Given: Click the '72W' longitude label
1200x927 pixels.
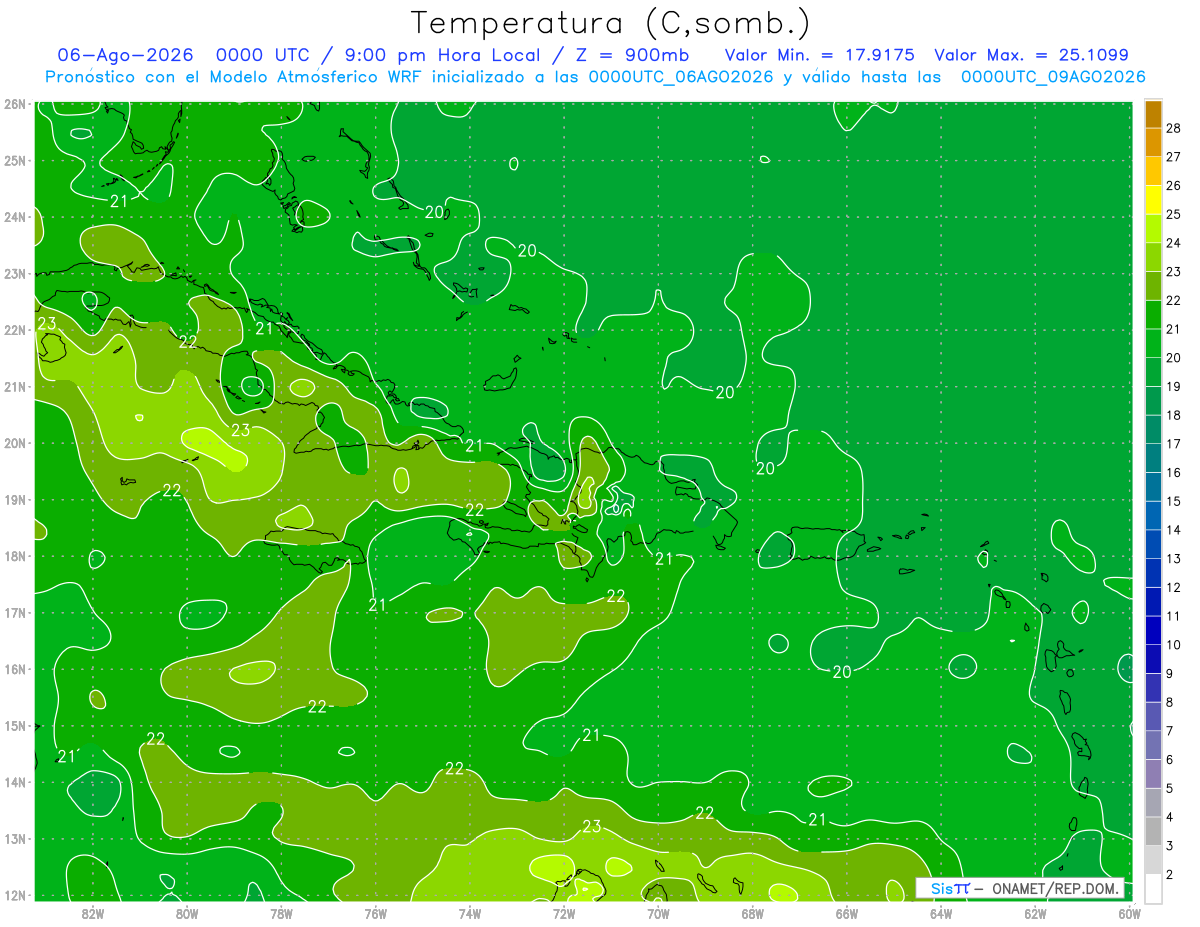Looking at the screenshot, I should point(564,913).
